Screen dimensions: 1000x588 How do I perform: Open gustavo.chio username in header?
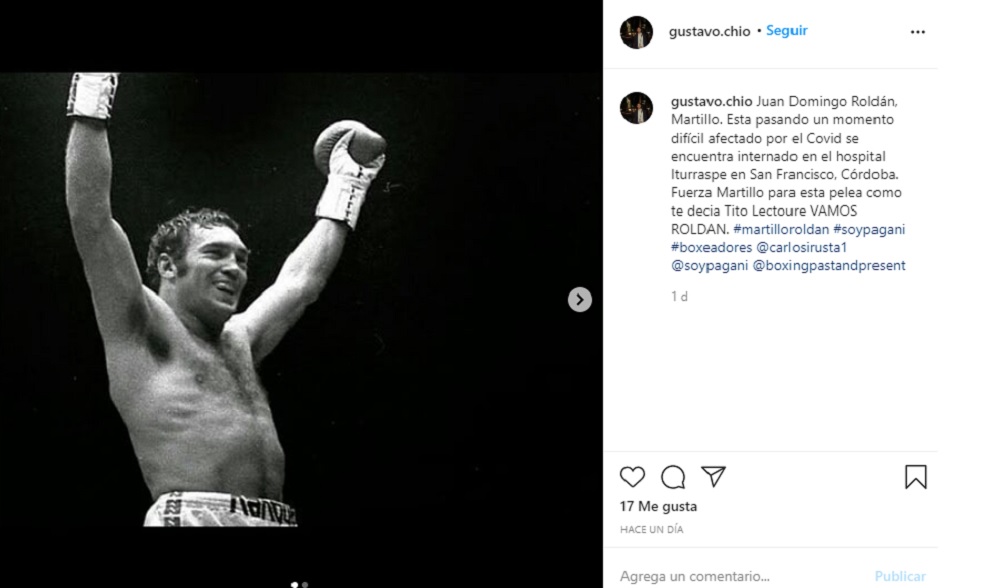(x=709, y=31)
